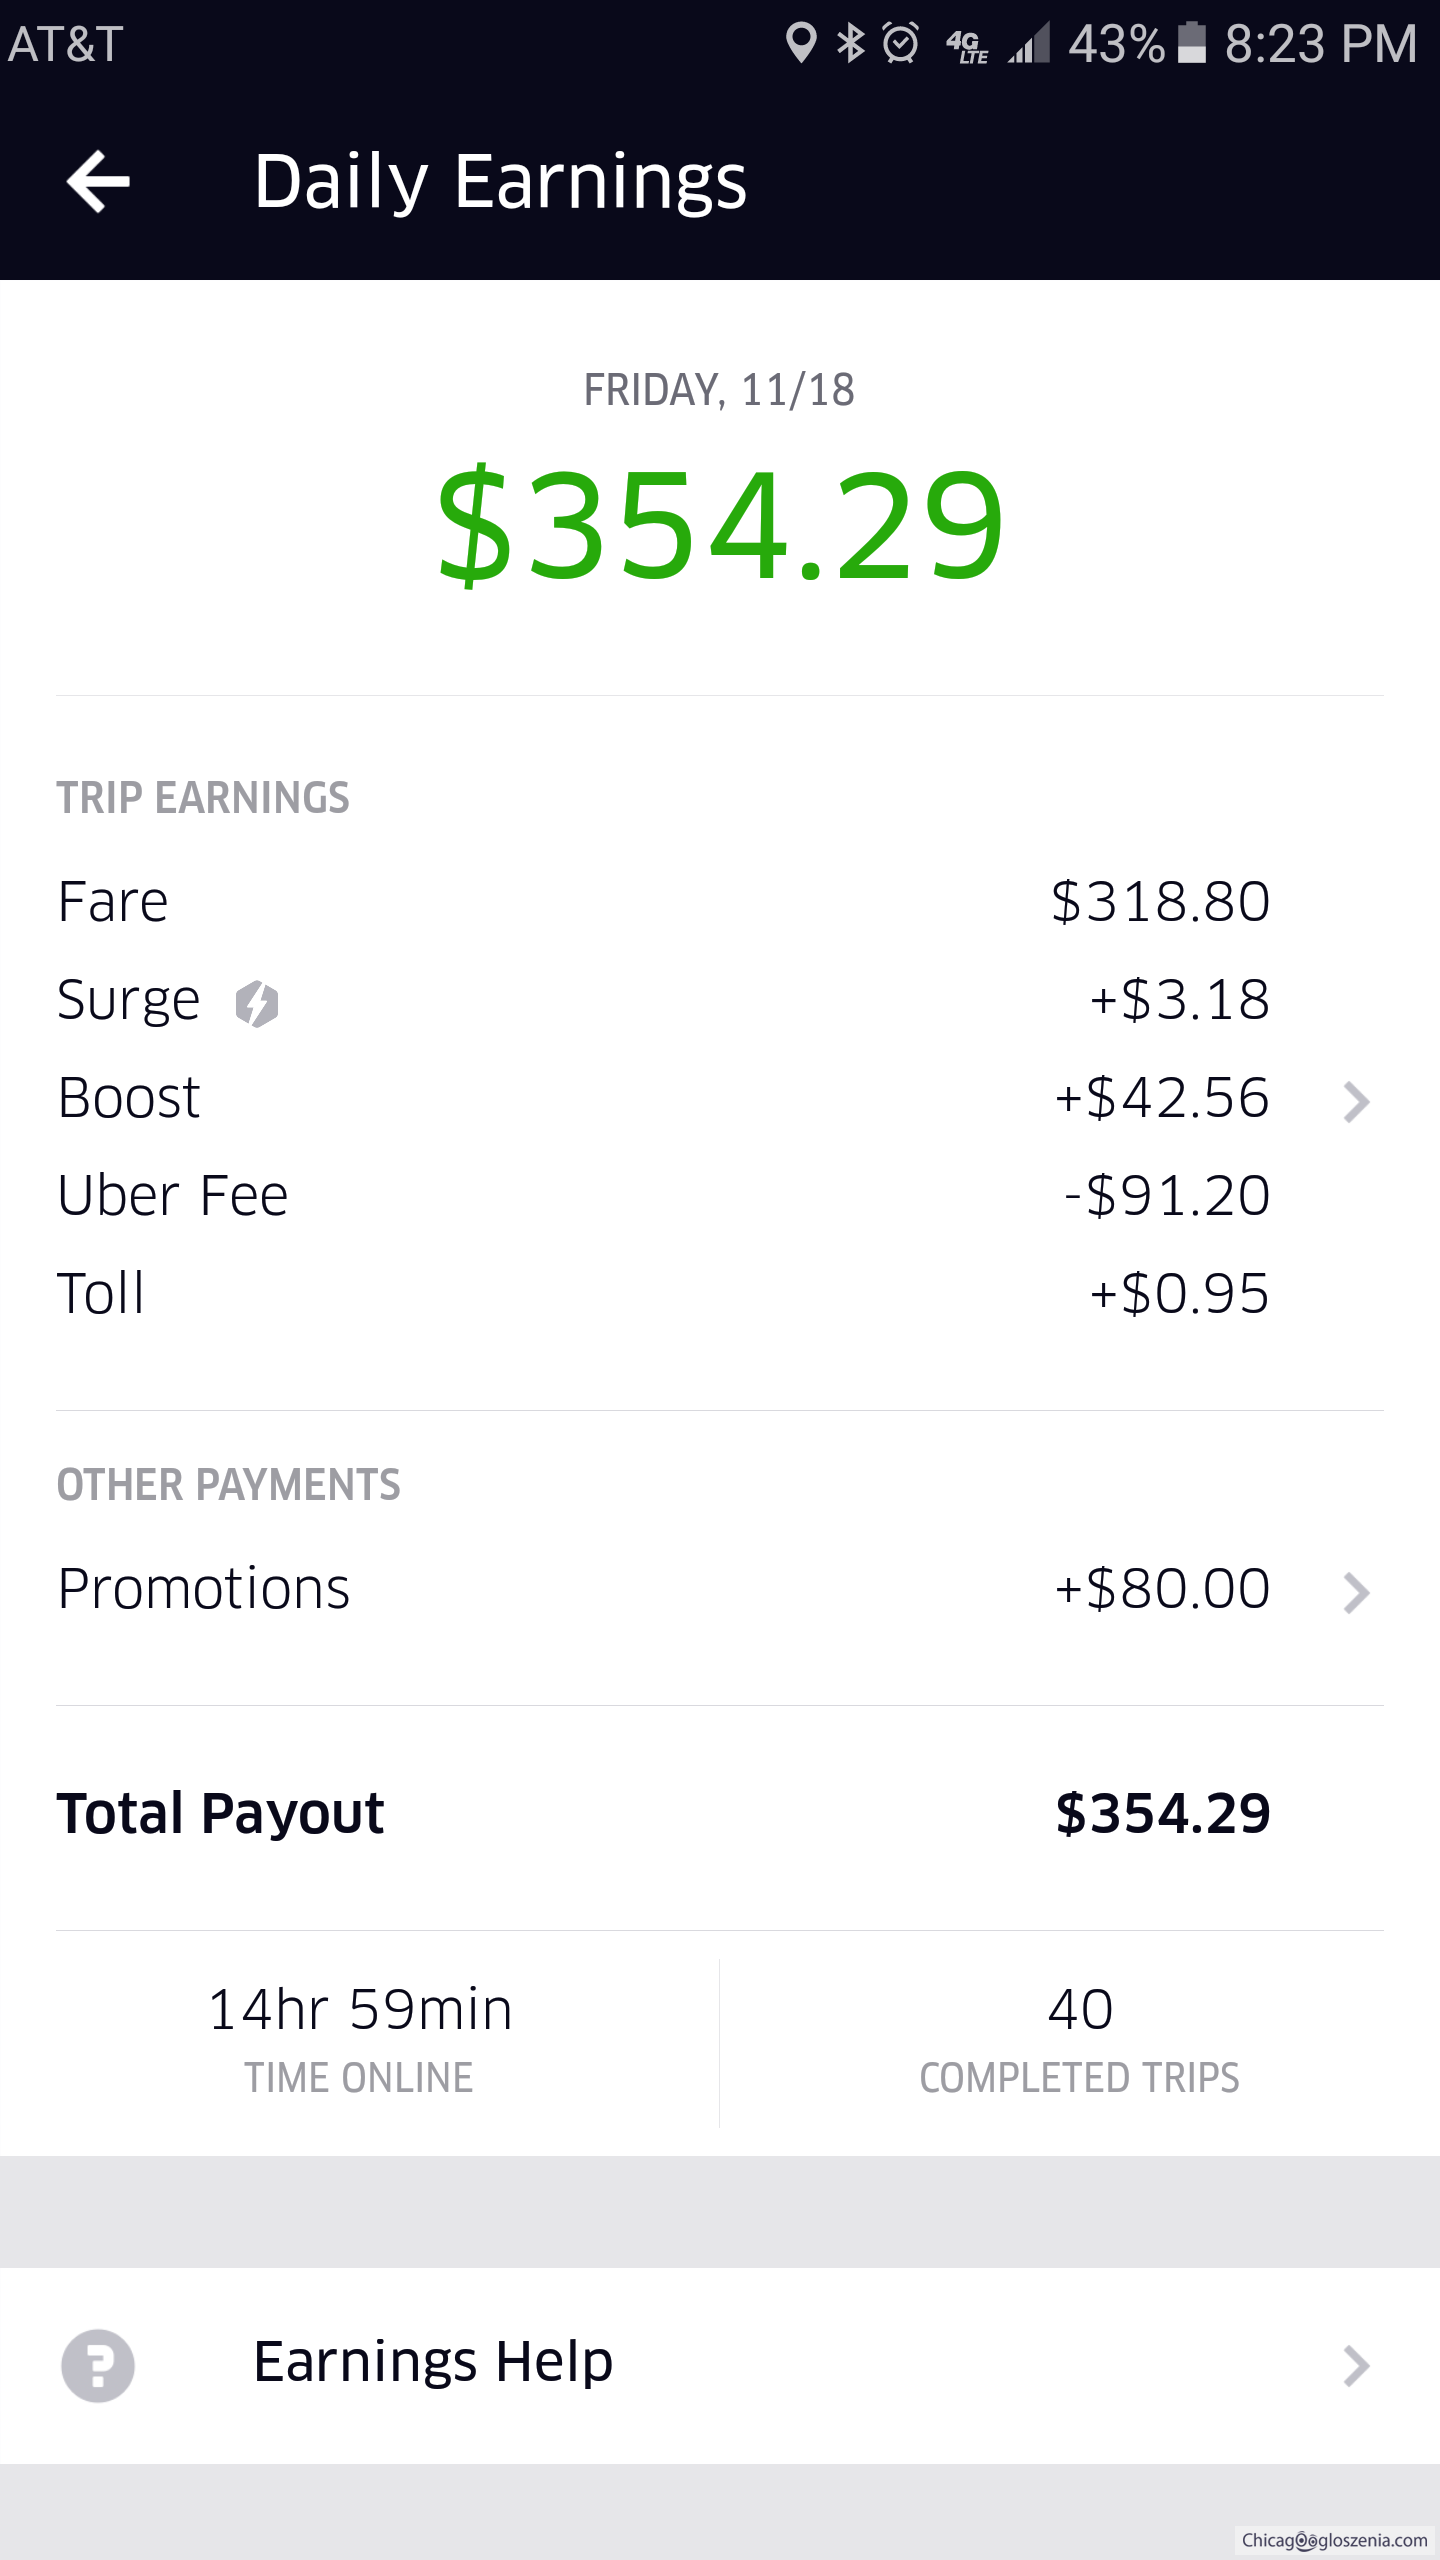The height and width of the screenshot is (2560, 1440).
Task: Tap the Boost earnings row label
Action: 129,1098
